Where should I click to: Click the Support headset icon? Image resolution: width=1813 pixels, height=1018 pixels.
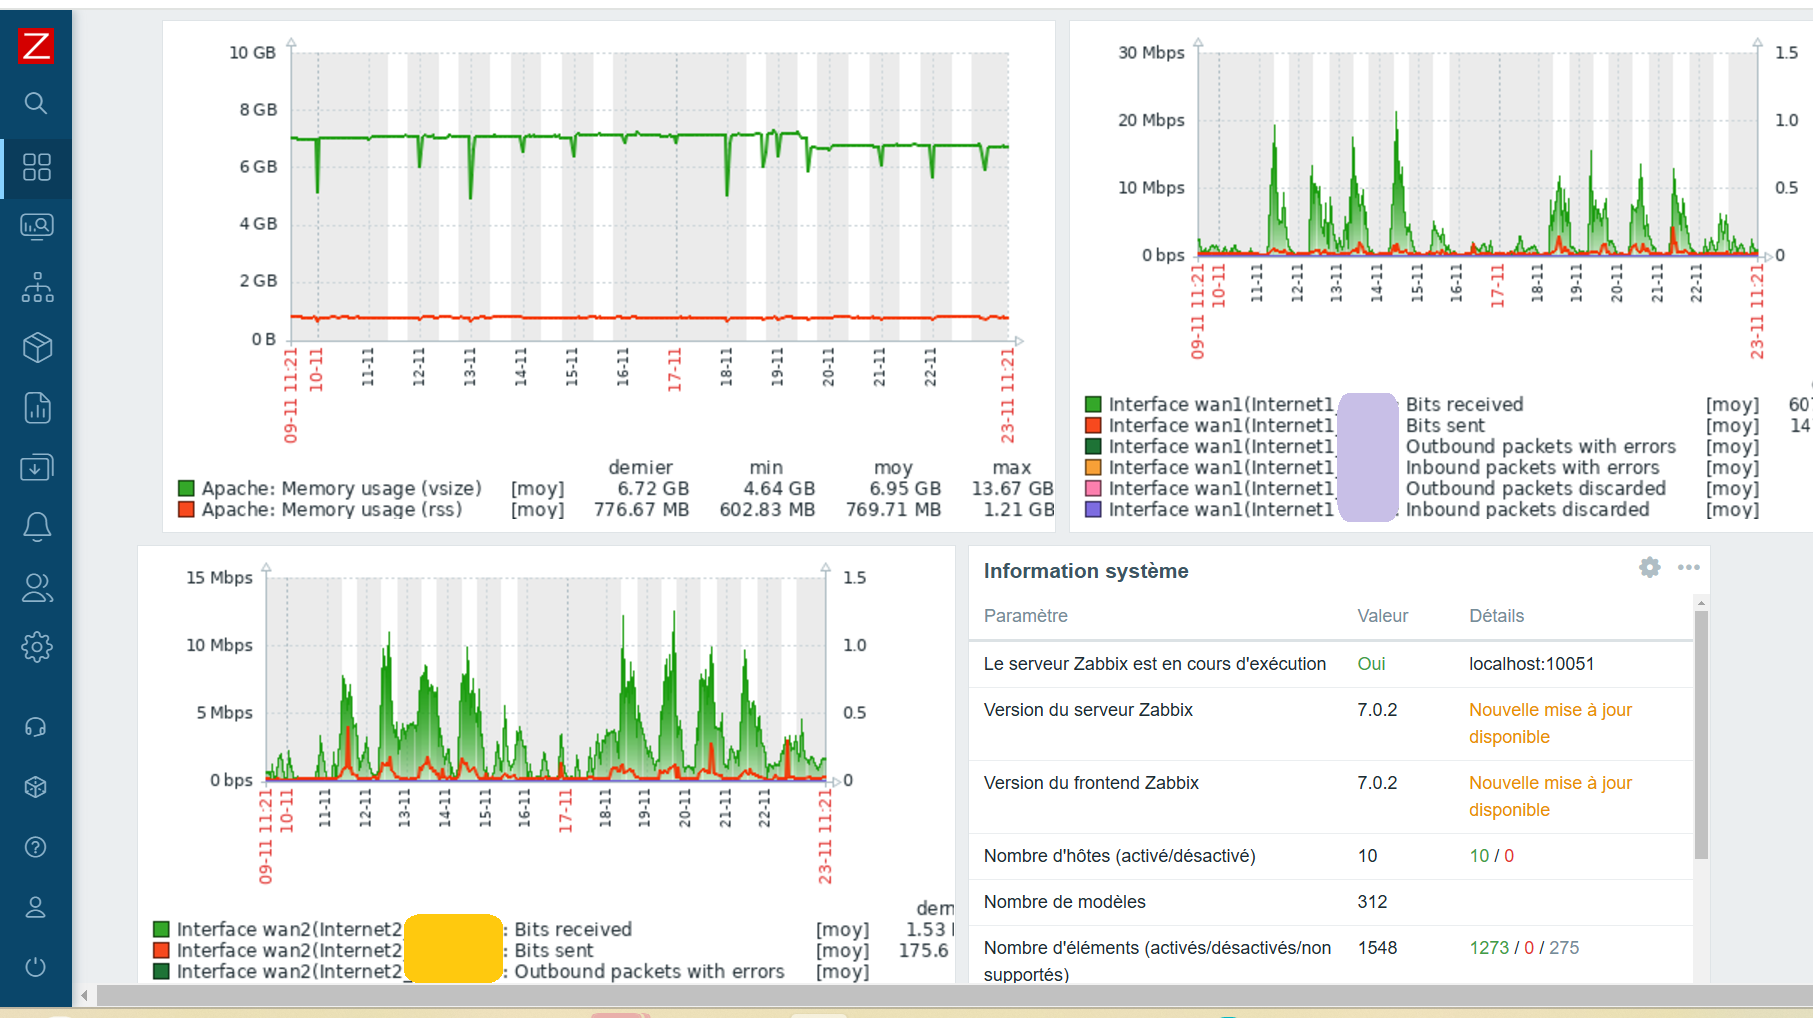click(36, 727)
